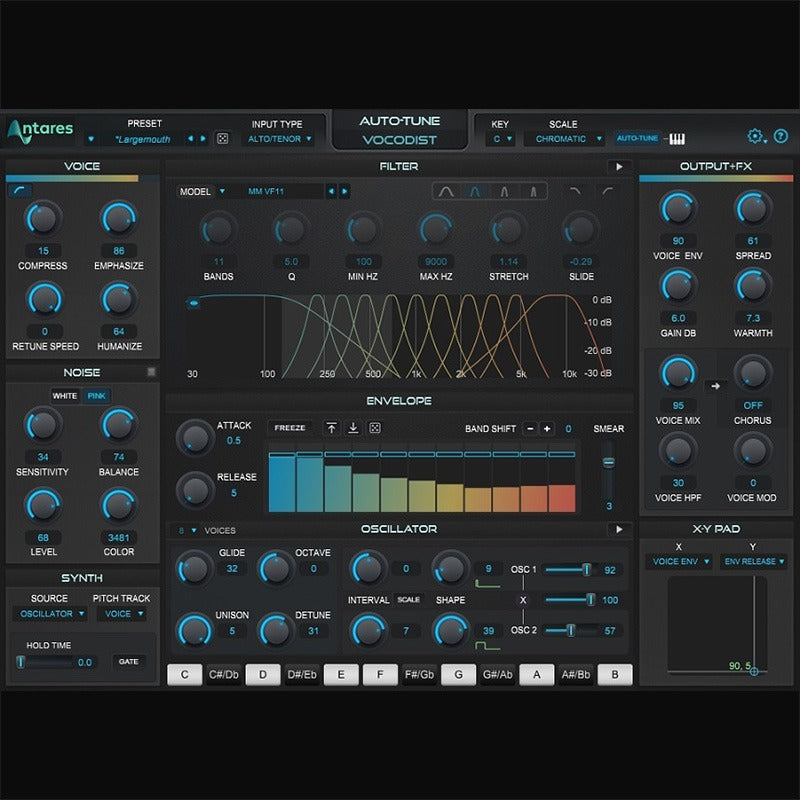
Task: Click OSC 2 square waveform icon
Action: point(488,646)
